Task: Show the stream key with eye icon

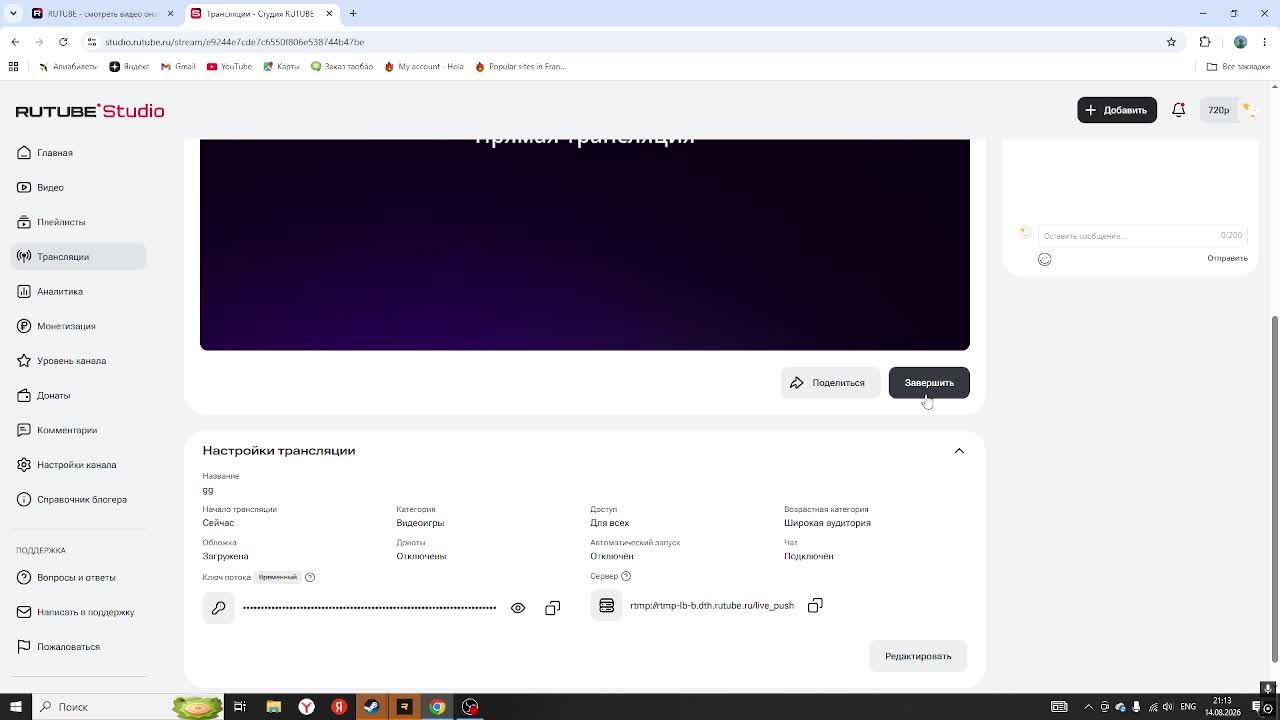Action: [518, 608]
